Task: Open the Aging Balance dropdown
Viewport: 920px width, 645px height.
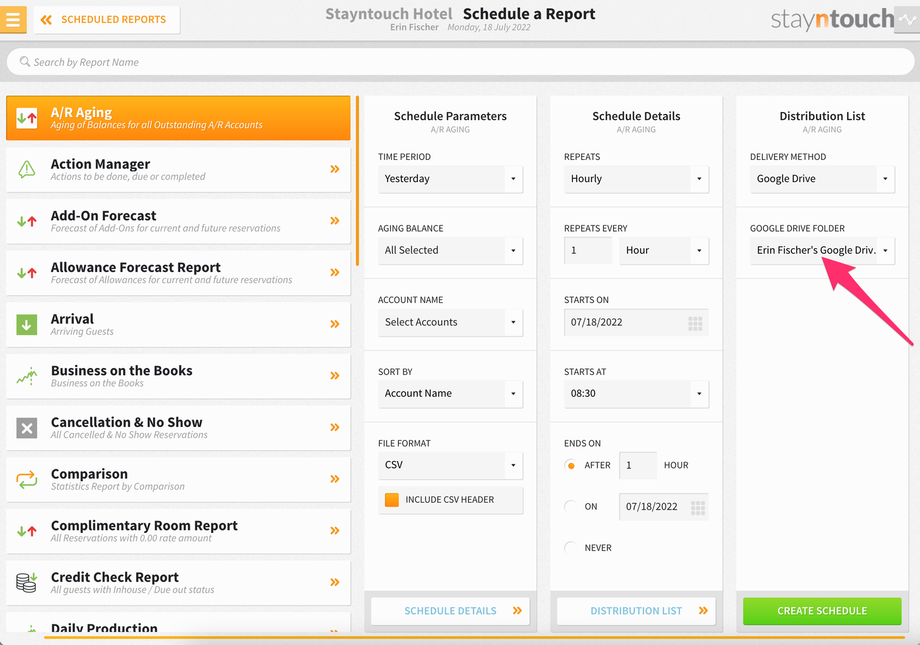Action: [450, 251]
